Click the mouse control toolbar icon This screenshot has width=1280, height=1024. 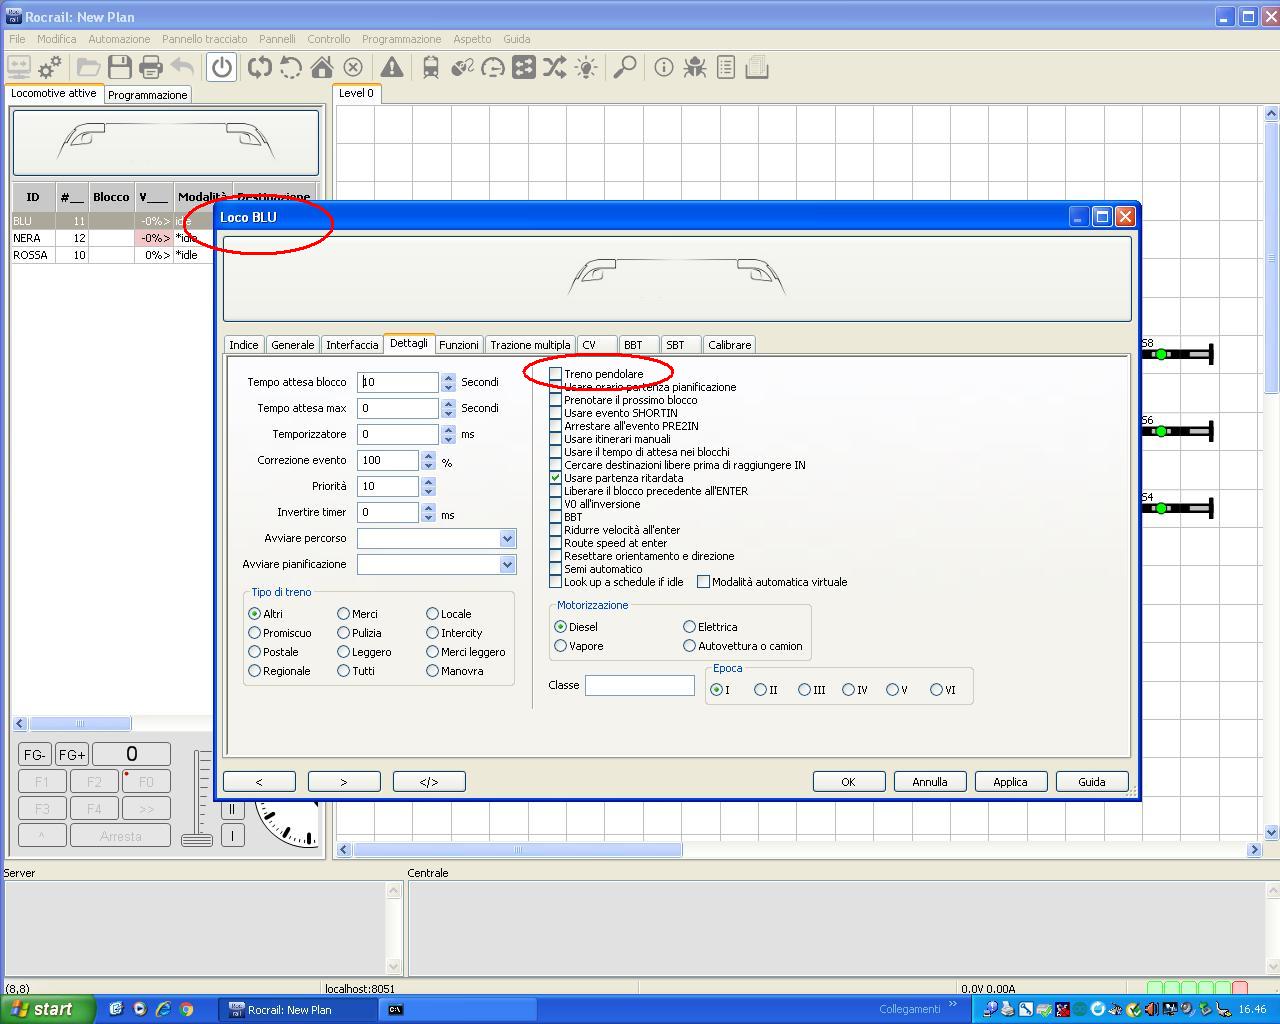462,67
